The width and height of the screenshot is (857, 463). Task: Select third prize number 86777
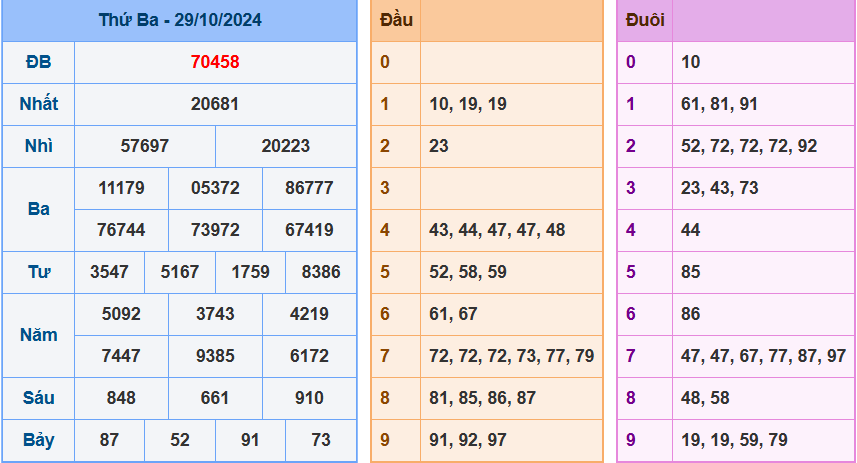tap(309, 188)
